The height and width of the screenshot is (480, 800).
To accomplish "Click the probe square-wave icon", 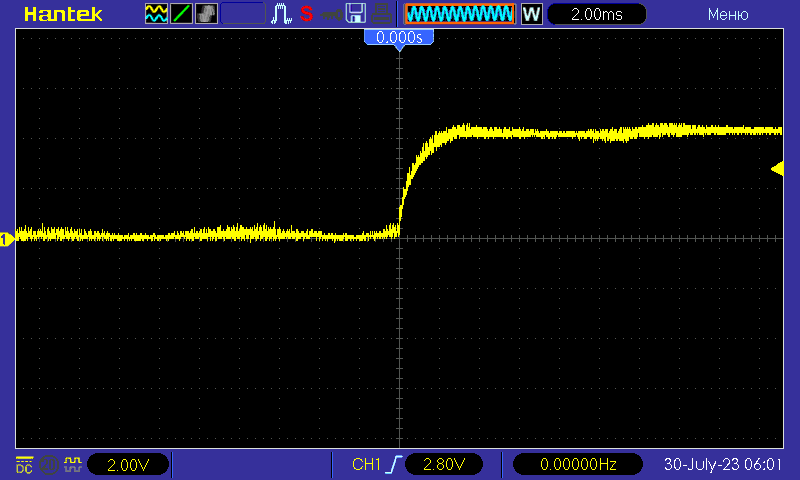I will point(72,464).
